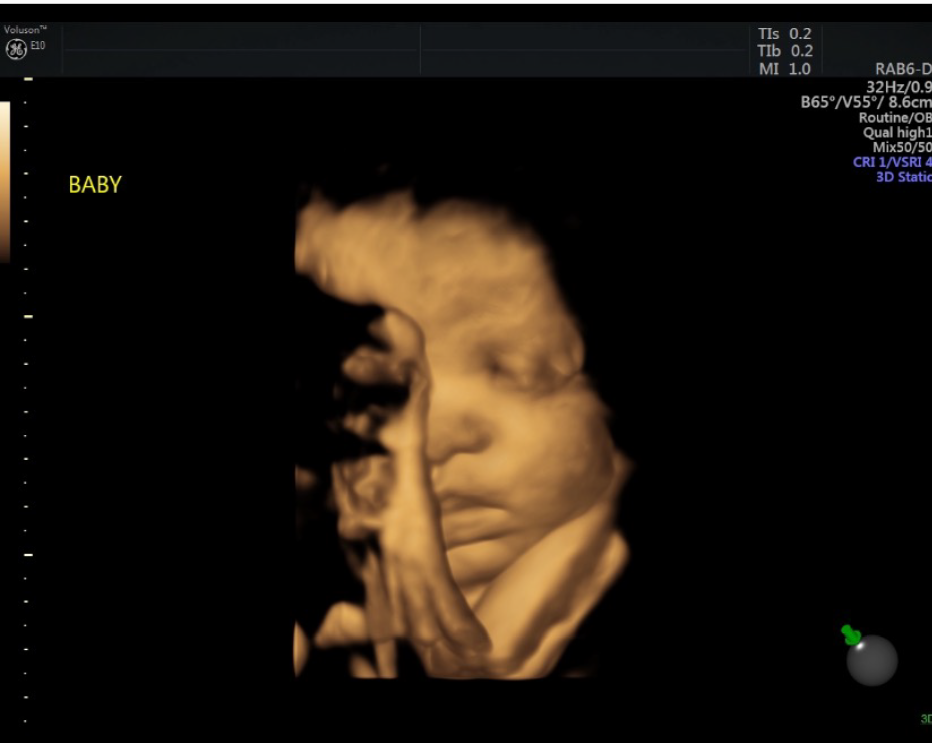Click the Mix50/50 render mix setting
932x743 pixels.
pyautogui.click(x=902, y=148)
